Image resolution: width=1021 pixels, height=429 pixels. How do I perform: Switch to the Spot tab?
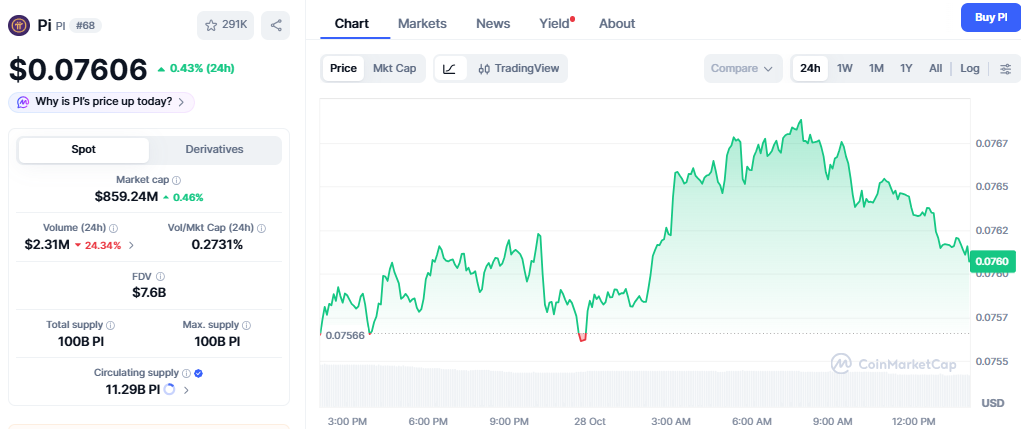tap(83, 150)
